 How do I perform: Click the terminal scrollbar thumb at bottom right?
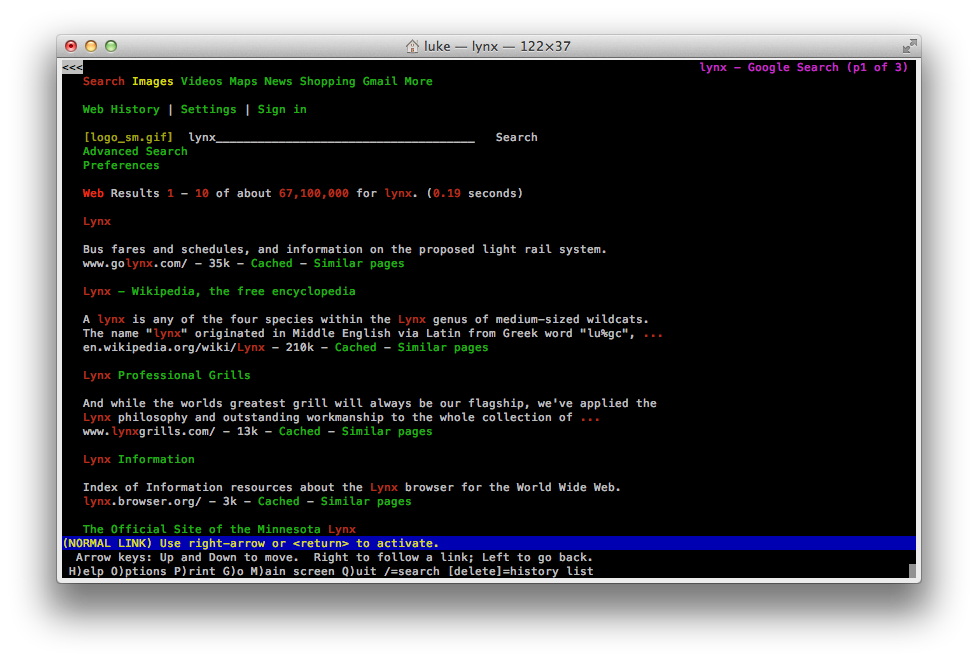912,571
